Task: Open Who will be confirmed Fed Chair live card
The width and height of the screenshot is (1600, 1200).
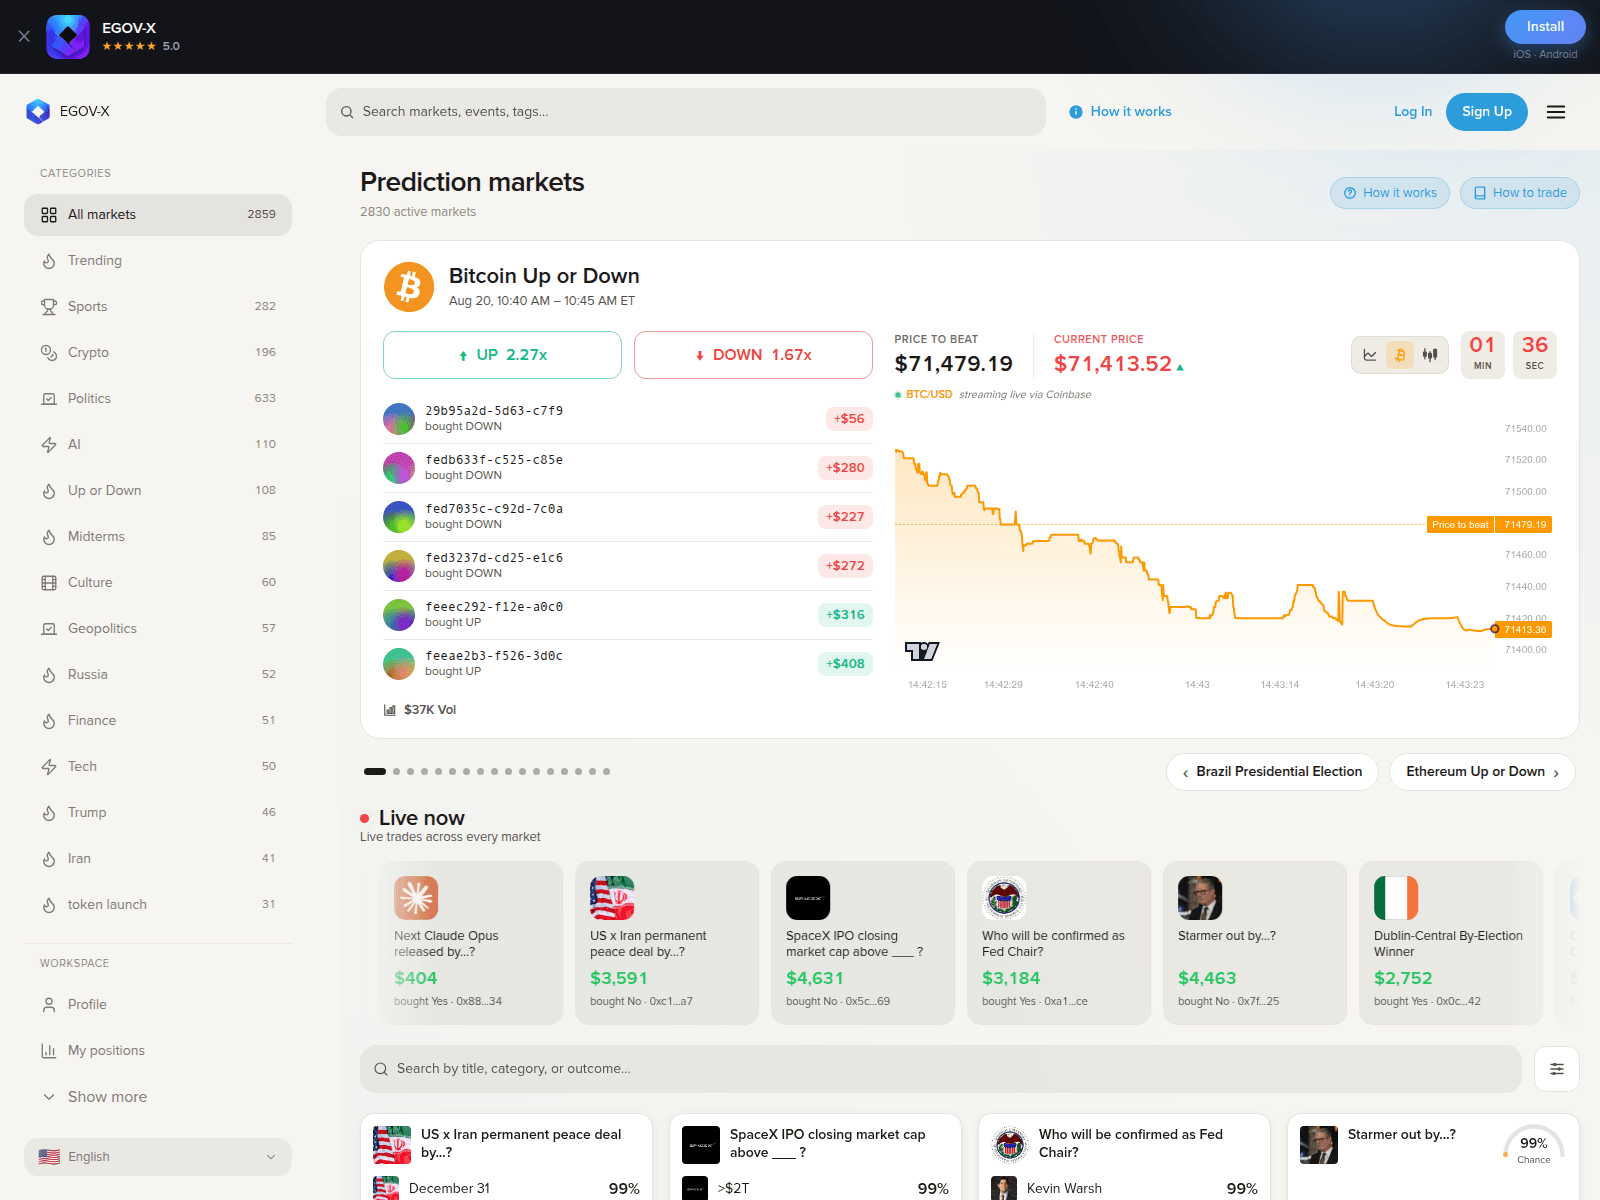Action: pyautogui.click(x=1059, y=943)
